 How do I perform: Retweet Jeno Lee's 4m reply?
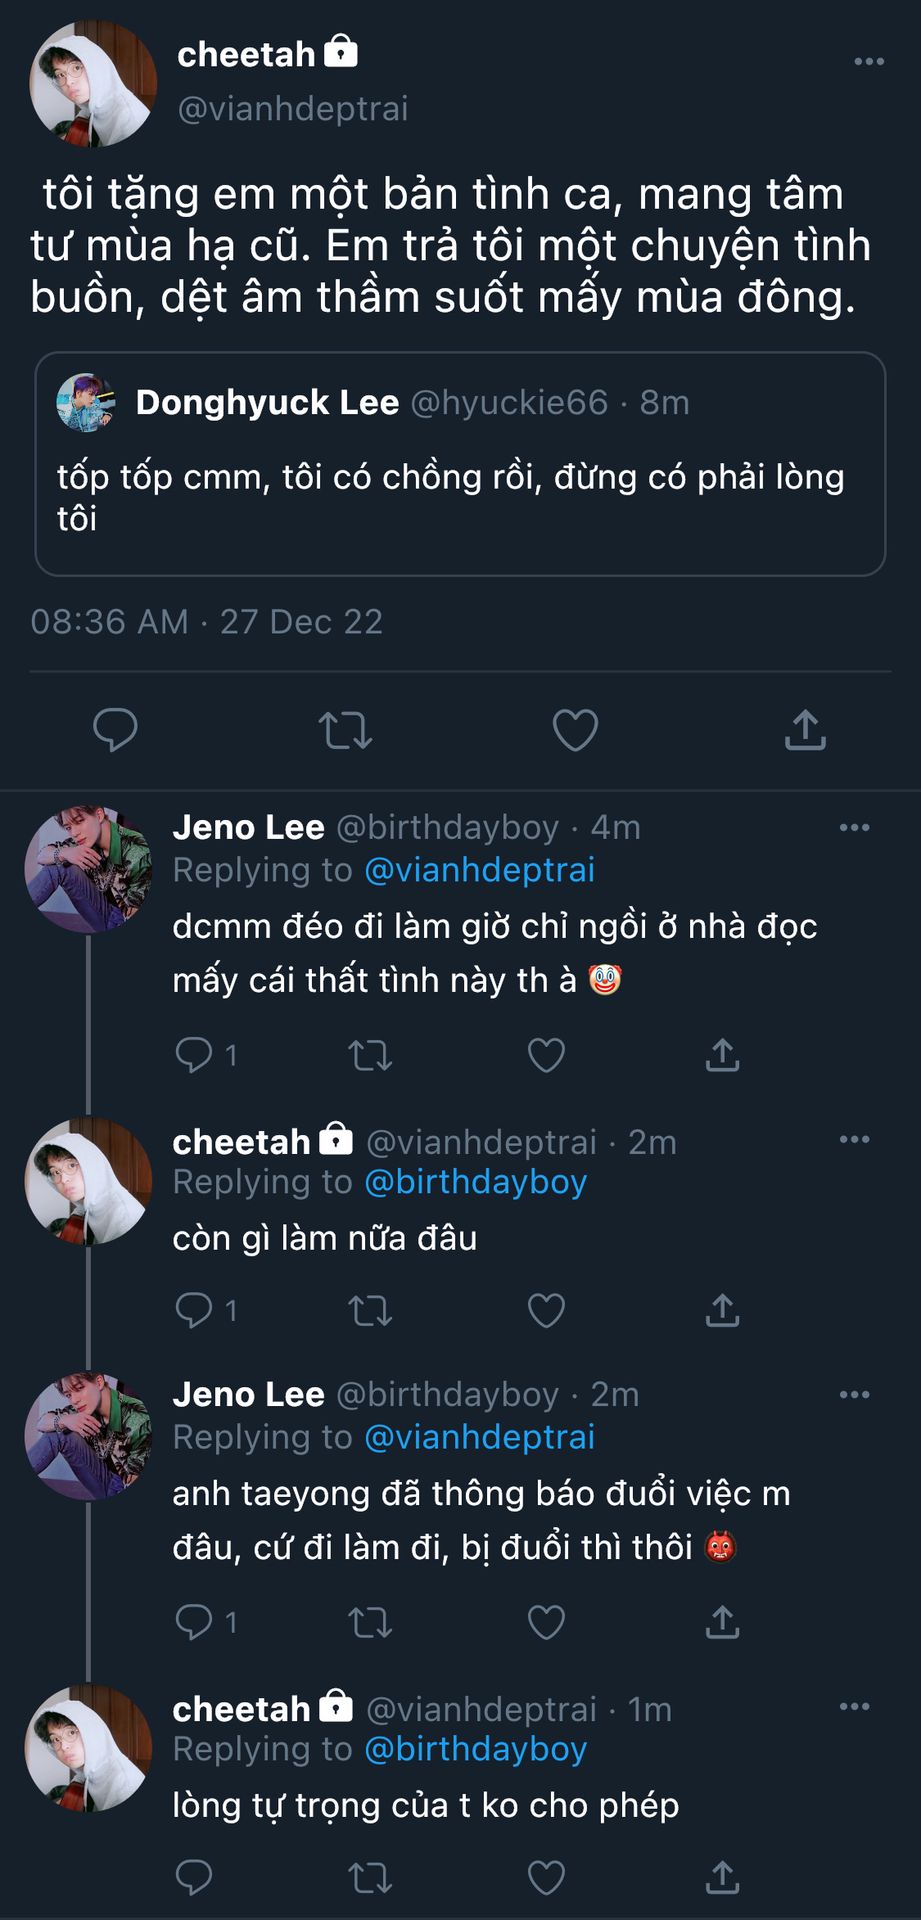point(370,1055)
